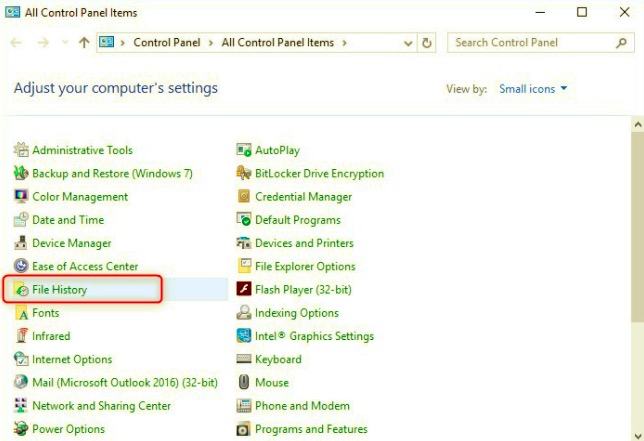Open the File History link

click(60, 289)
